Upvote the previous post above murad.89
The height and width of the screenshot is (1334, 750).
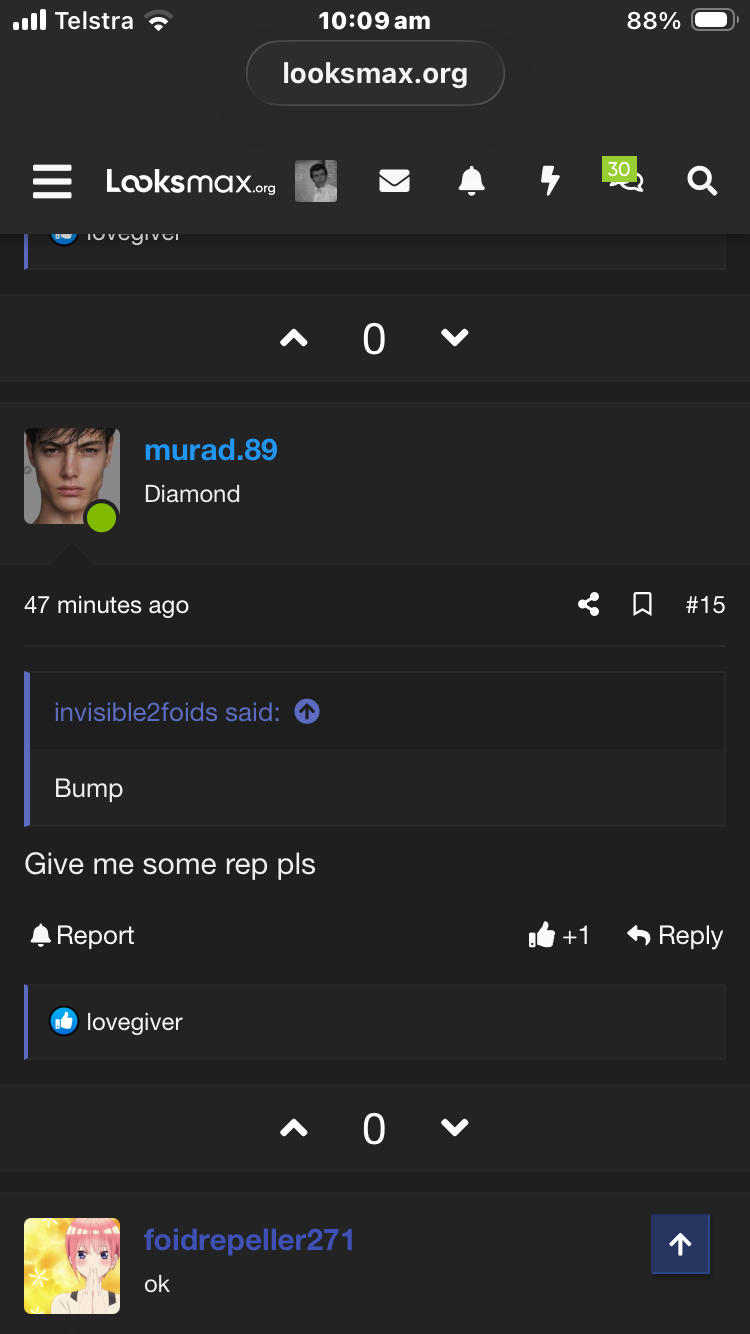[293, 339]
